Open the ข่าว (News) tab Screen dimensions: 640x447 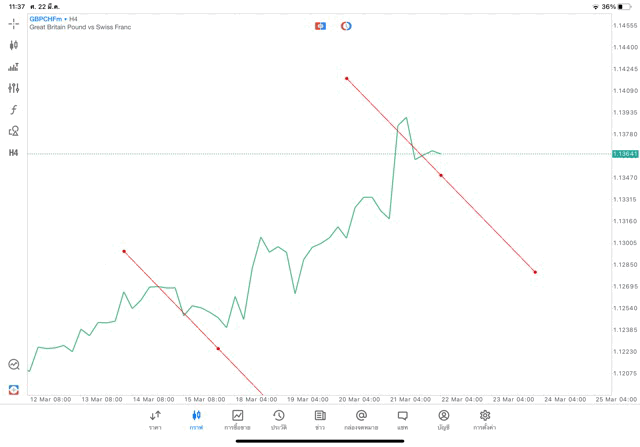click(320, 419)
